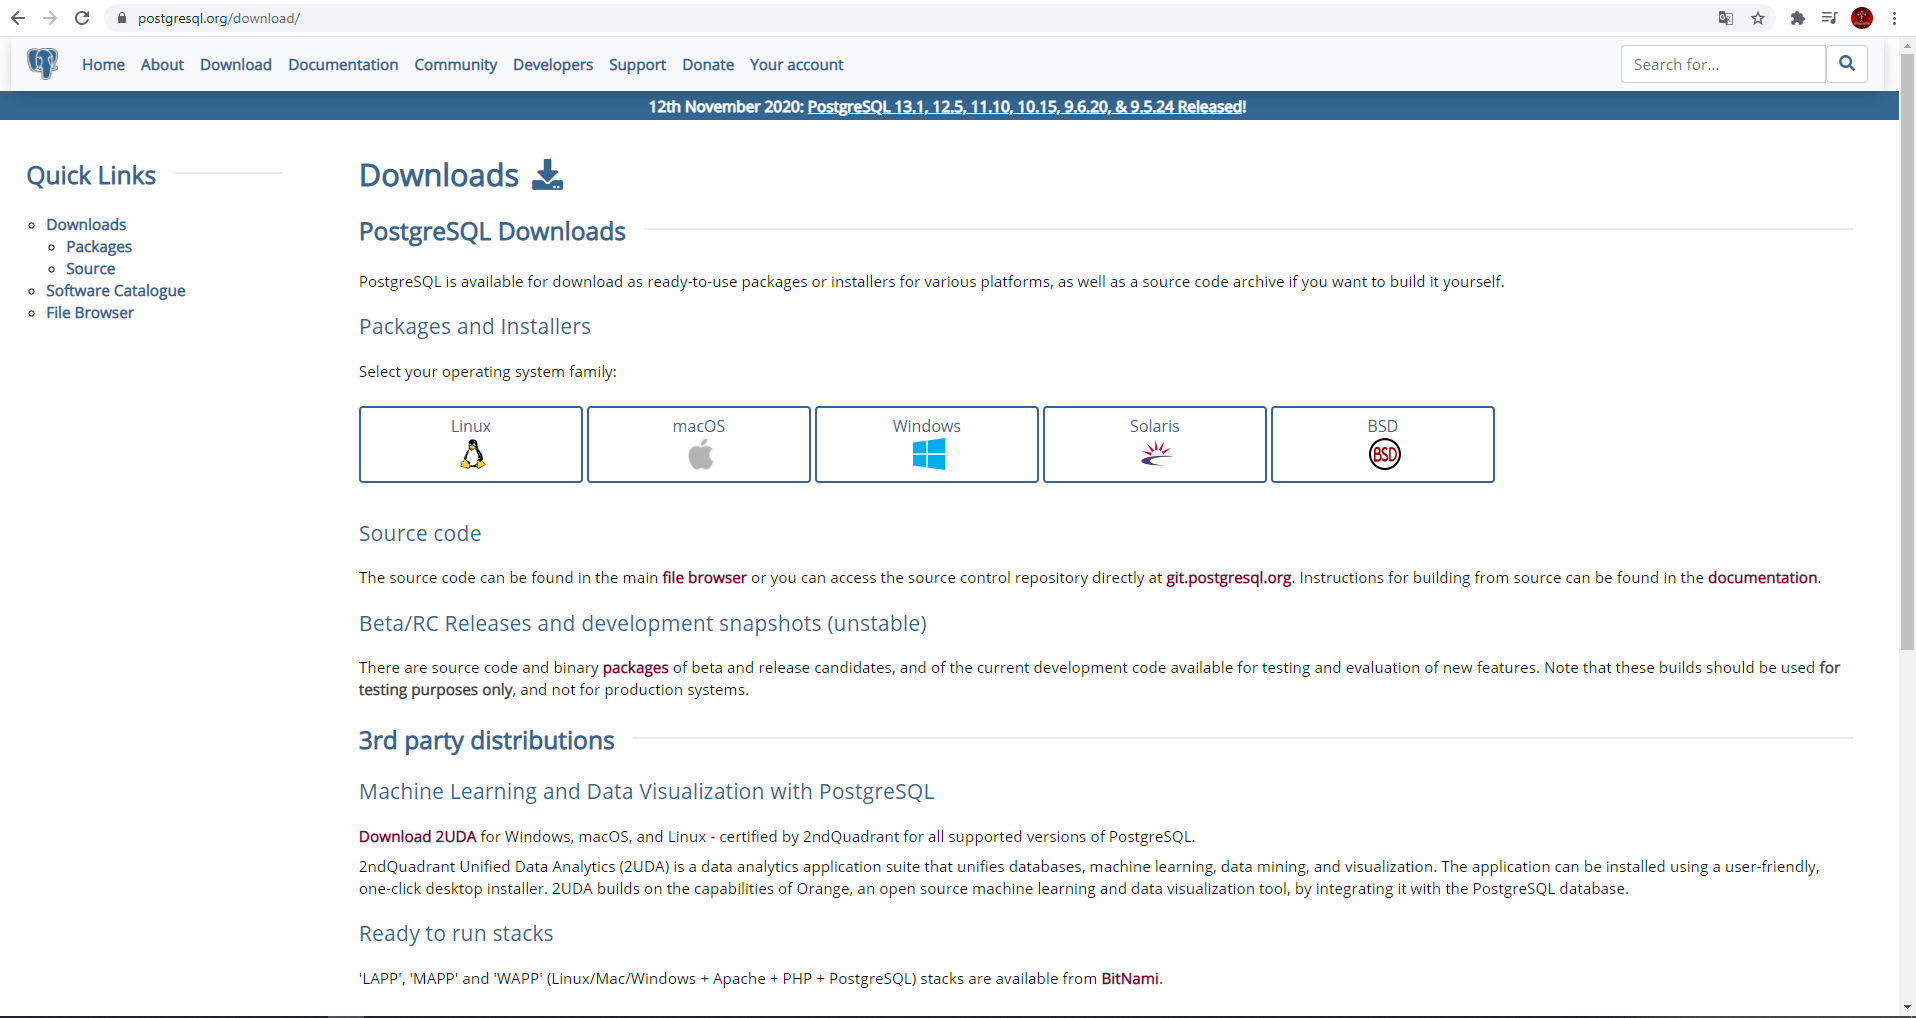The width and height of the screenshot is (1916, 1018).
Task: Choose the macOS apple icon
Action: (x=700, y=455)
